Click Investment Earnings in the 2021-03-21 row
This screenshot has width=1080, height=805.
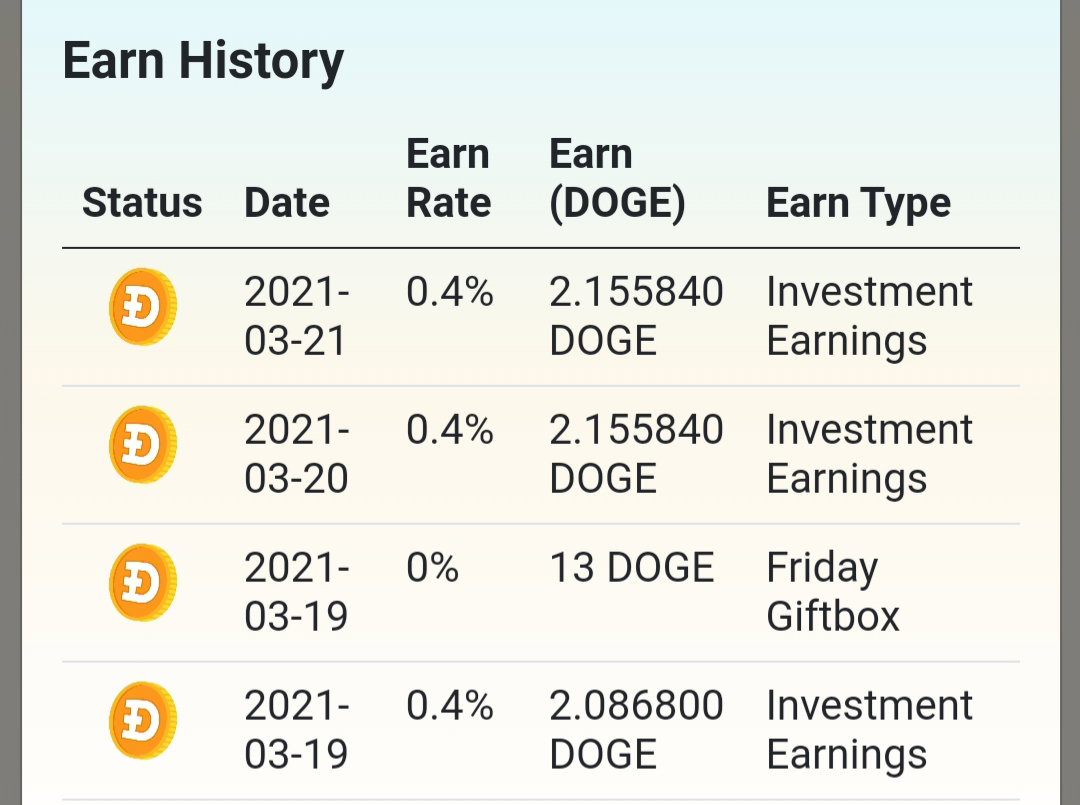pyautogui.click(x=869, y=317)
